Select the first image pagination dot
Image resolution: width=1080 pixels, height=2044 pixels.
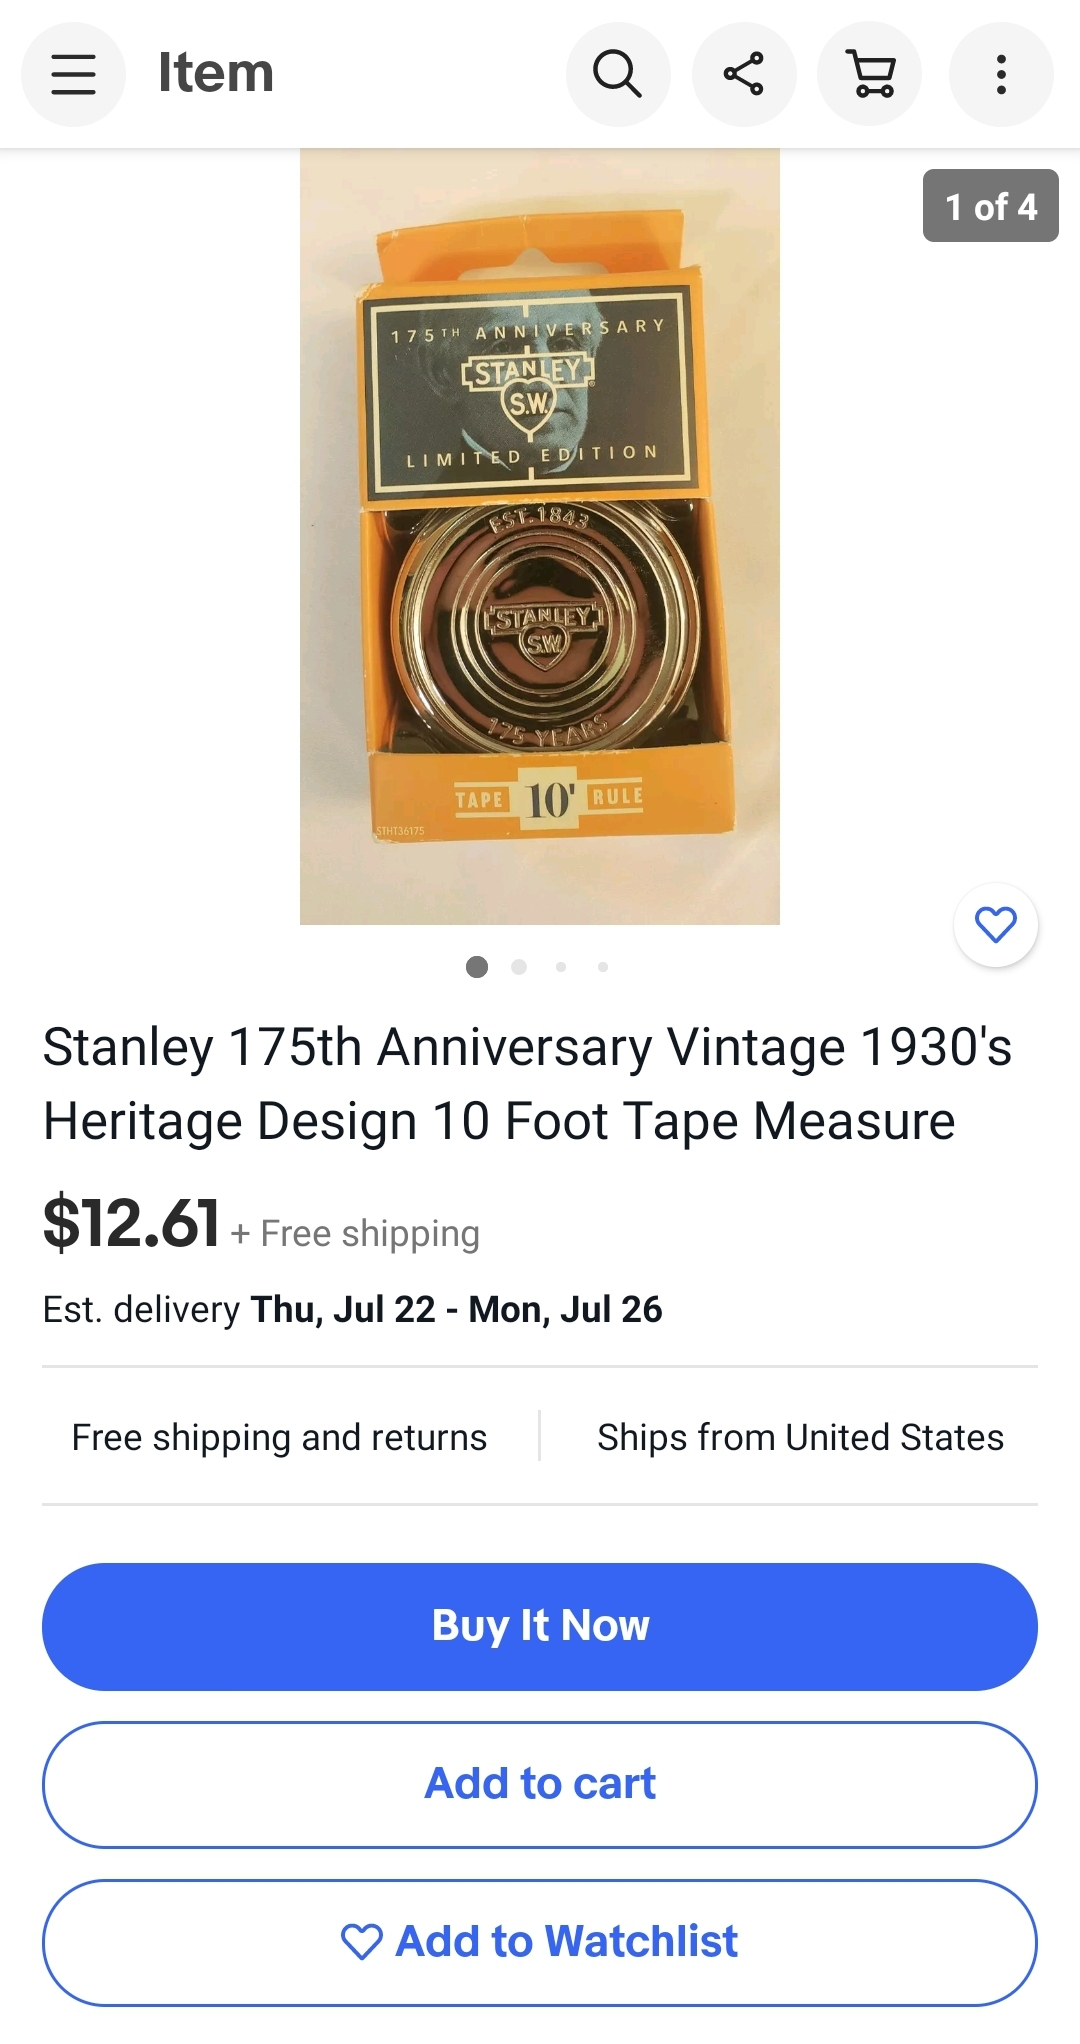pyautogui.click(x=477, y=967)
